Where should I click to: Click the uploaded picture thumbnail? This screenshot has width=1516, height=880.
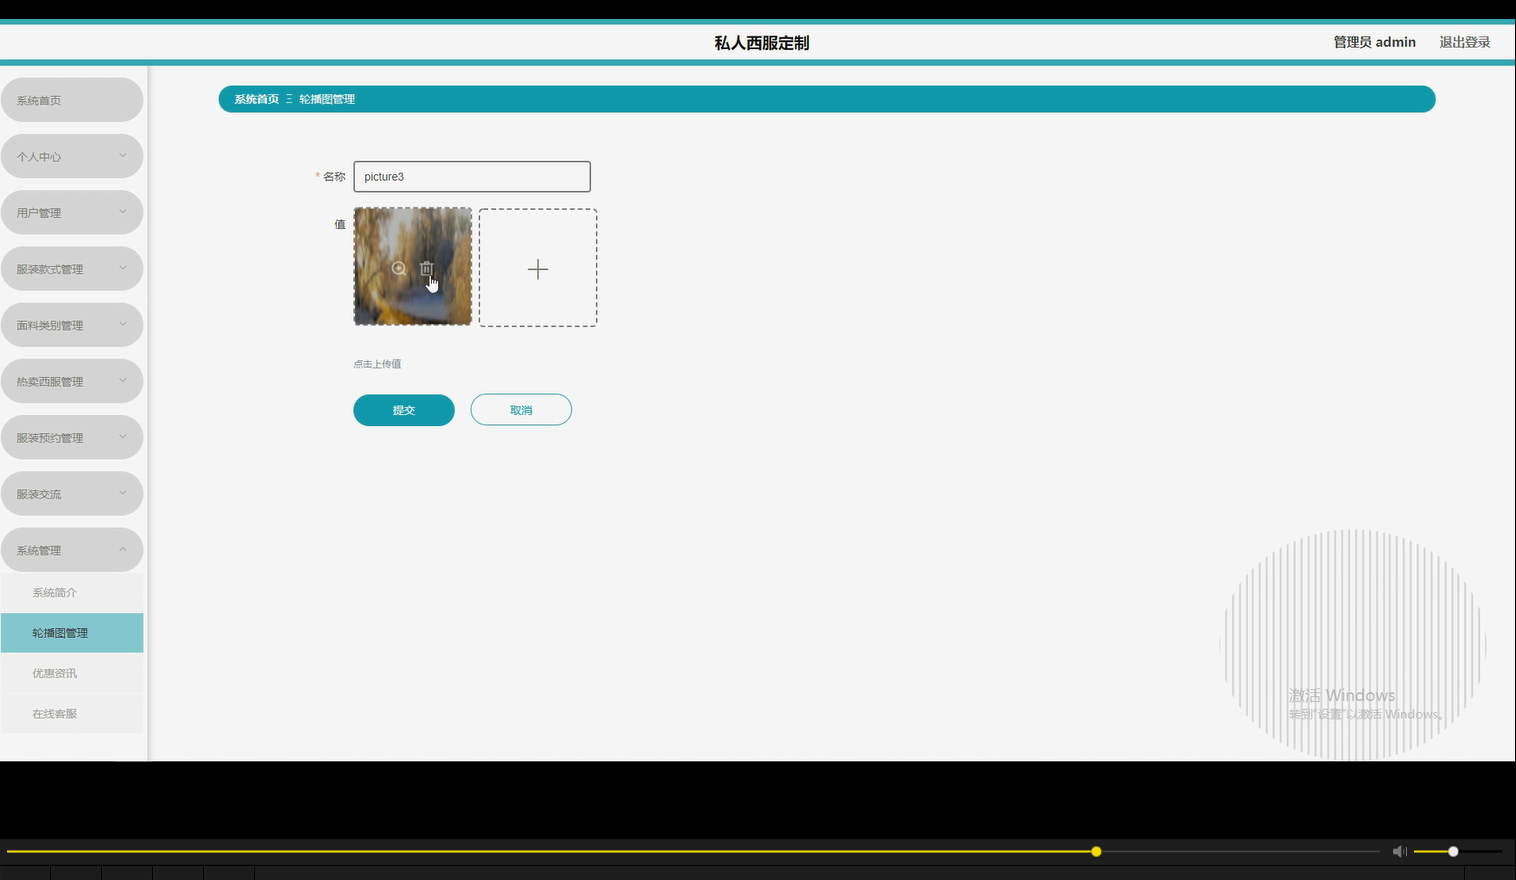pyautogui.click(x=413, y=266)
